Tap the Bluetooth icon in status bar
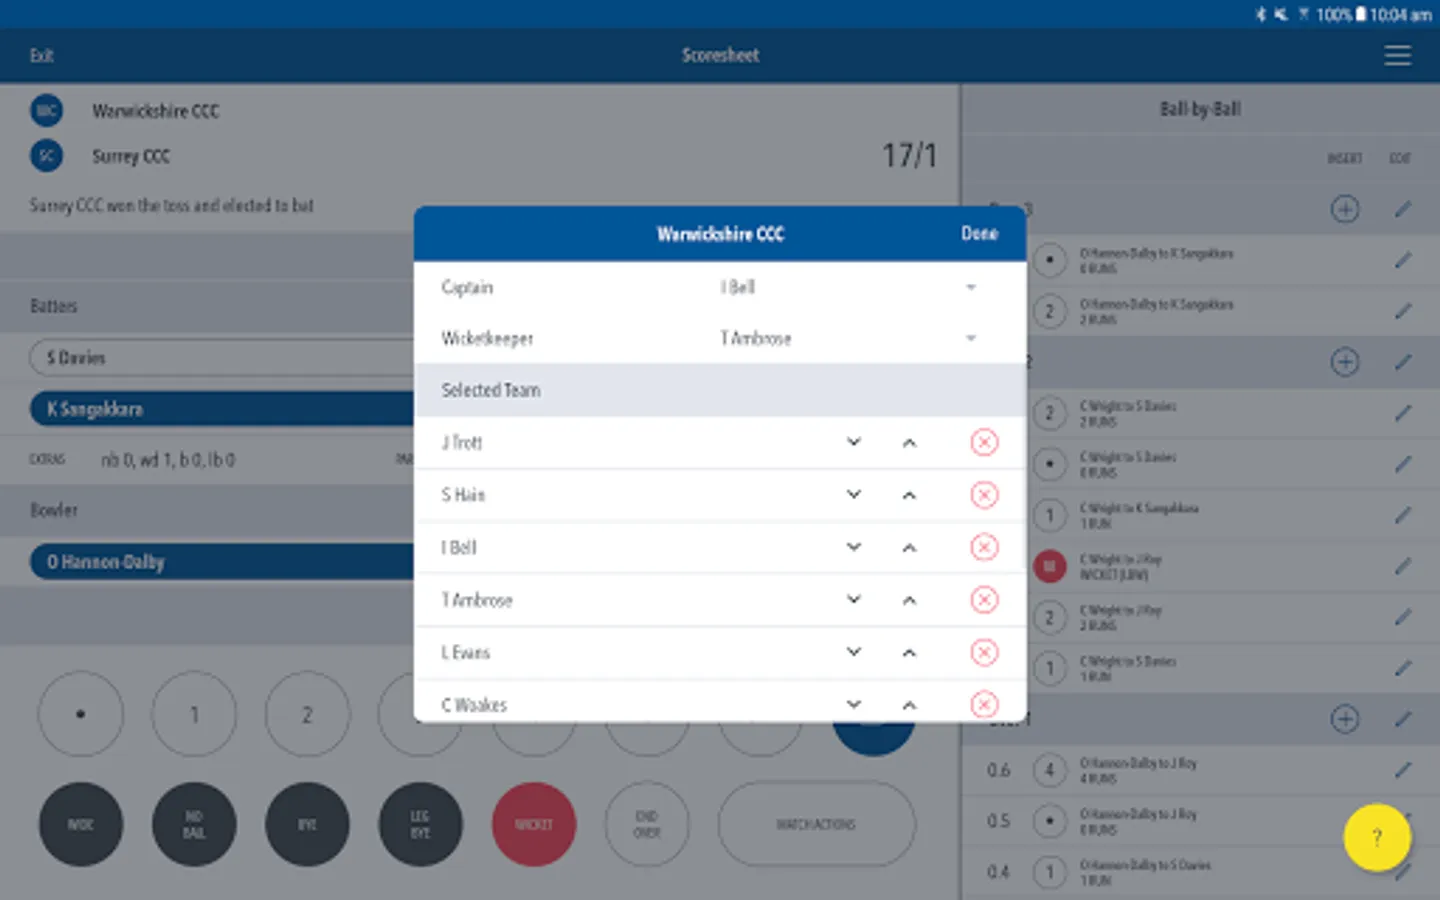This screenshot has width=1440, height=900. point(1260,14)
